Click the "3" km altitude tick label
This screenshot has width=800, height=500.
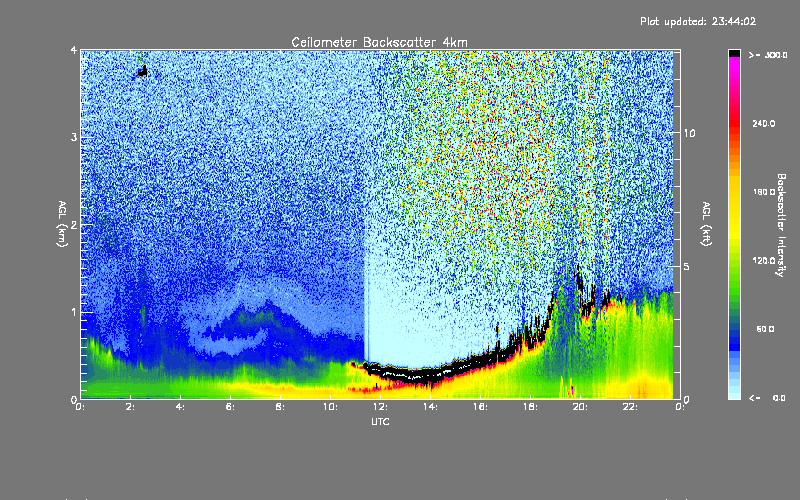74,137
